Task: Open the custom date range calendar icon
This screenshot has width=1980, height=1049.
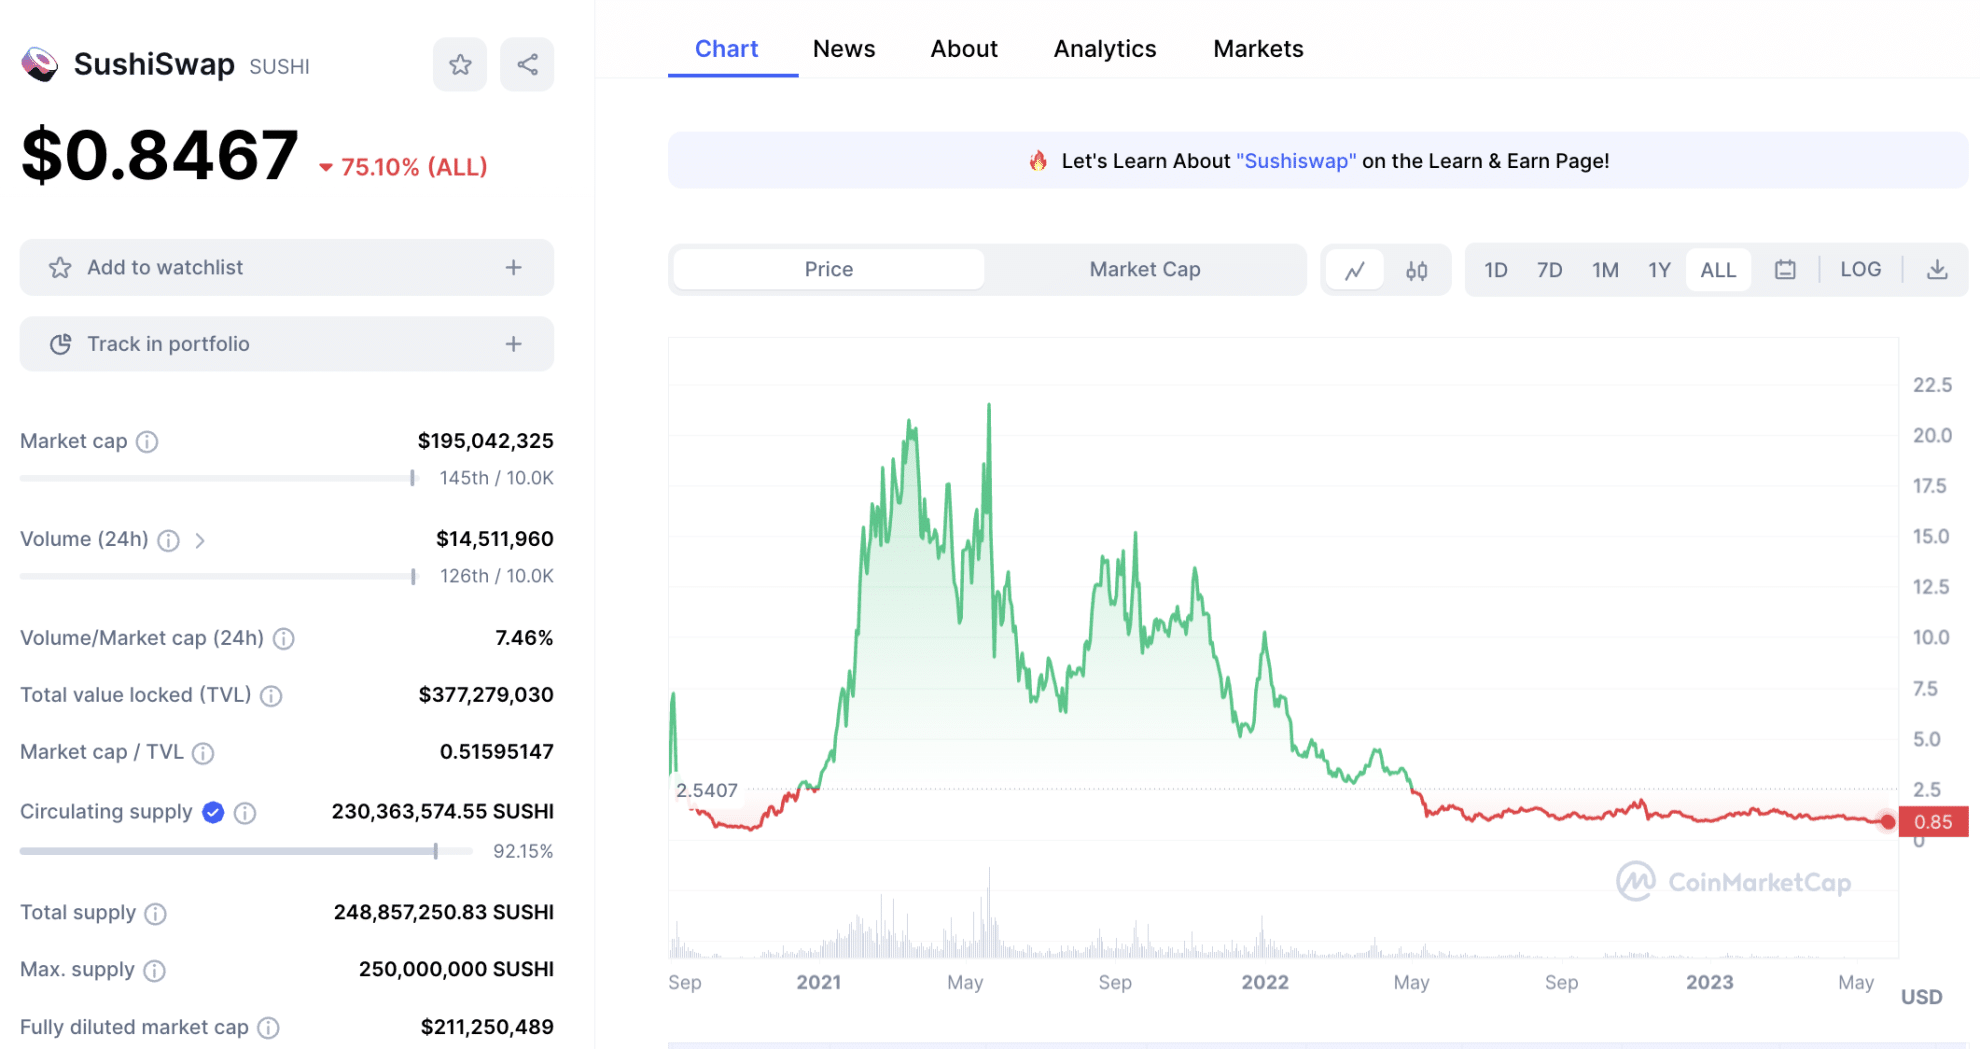Action: pyautogui.click(x=1785, y=269)
